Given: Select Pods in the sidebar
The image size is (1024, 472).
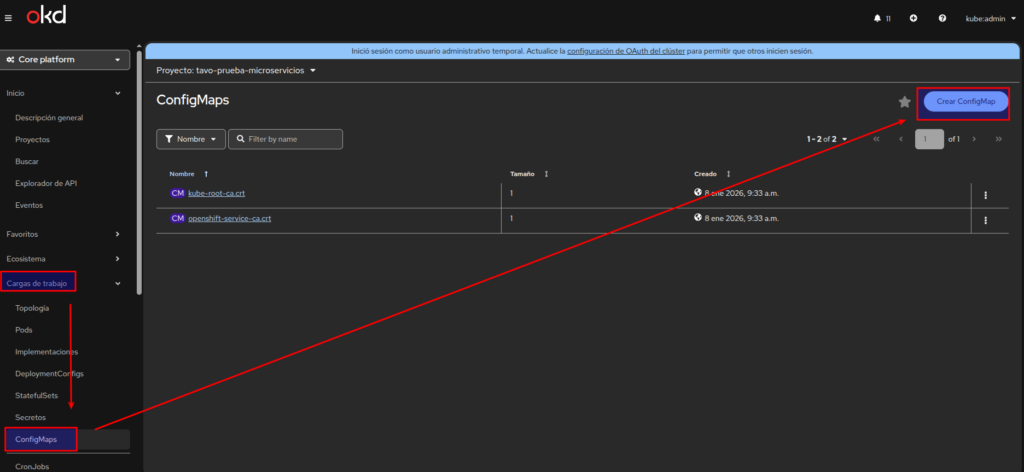Looking at the screenshot, I should (x=24, y=329).
